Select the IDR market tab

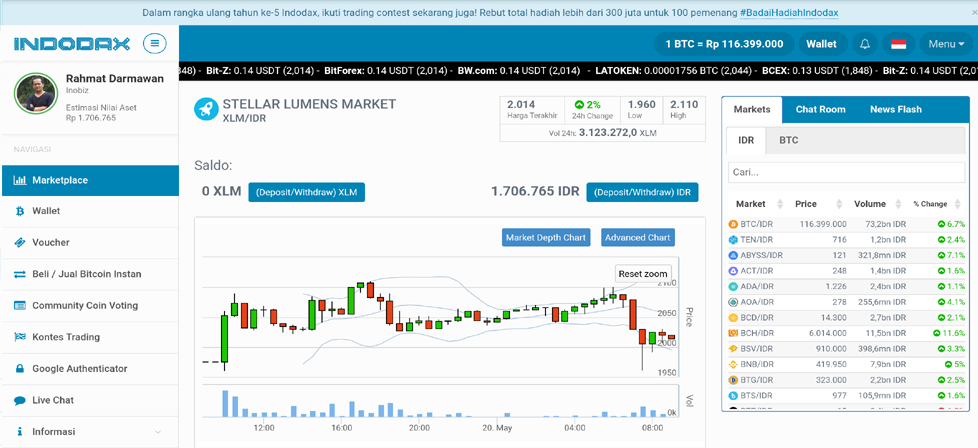(746, 140)
